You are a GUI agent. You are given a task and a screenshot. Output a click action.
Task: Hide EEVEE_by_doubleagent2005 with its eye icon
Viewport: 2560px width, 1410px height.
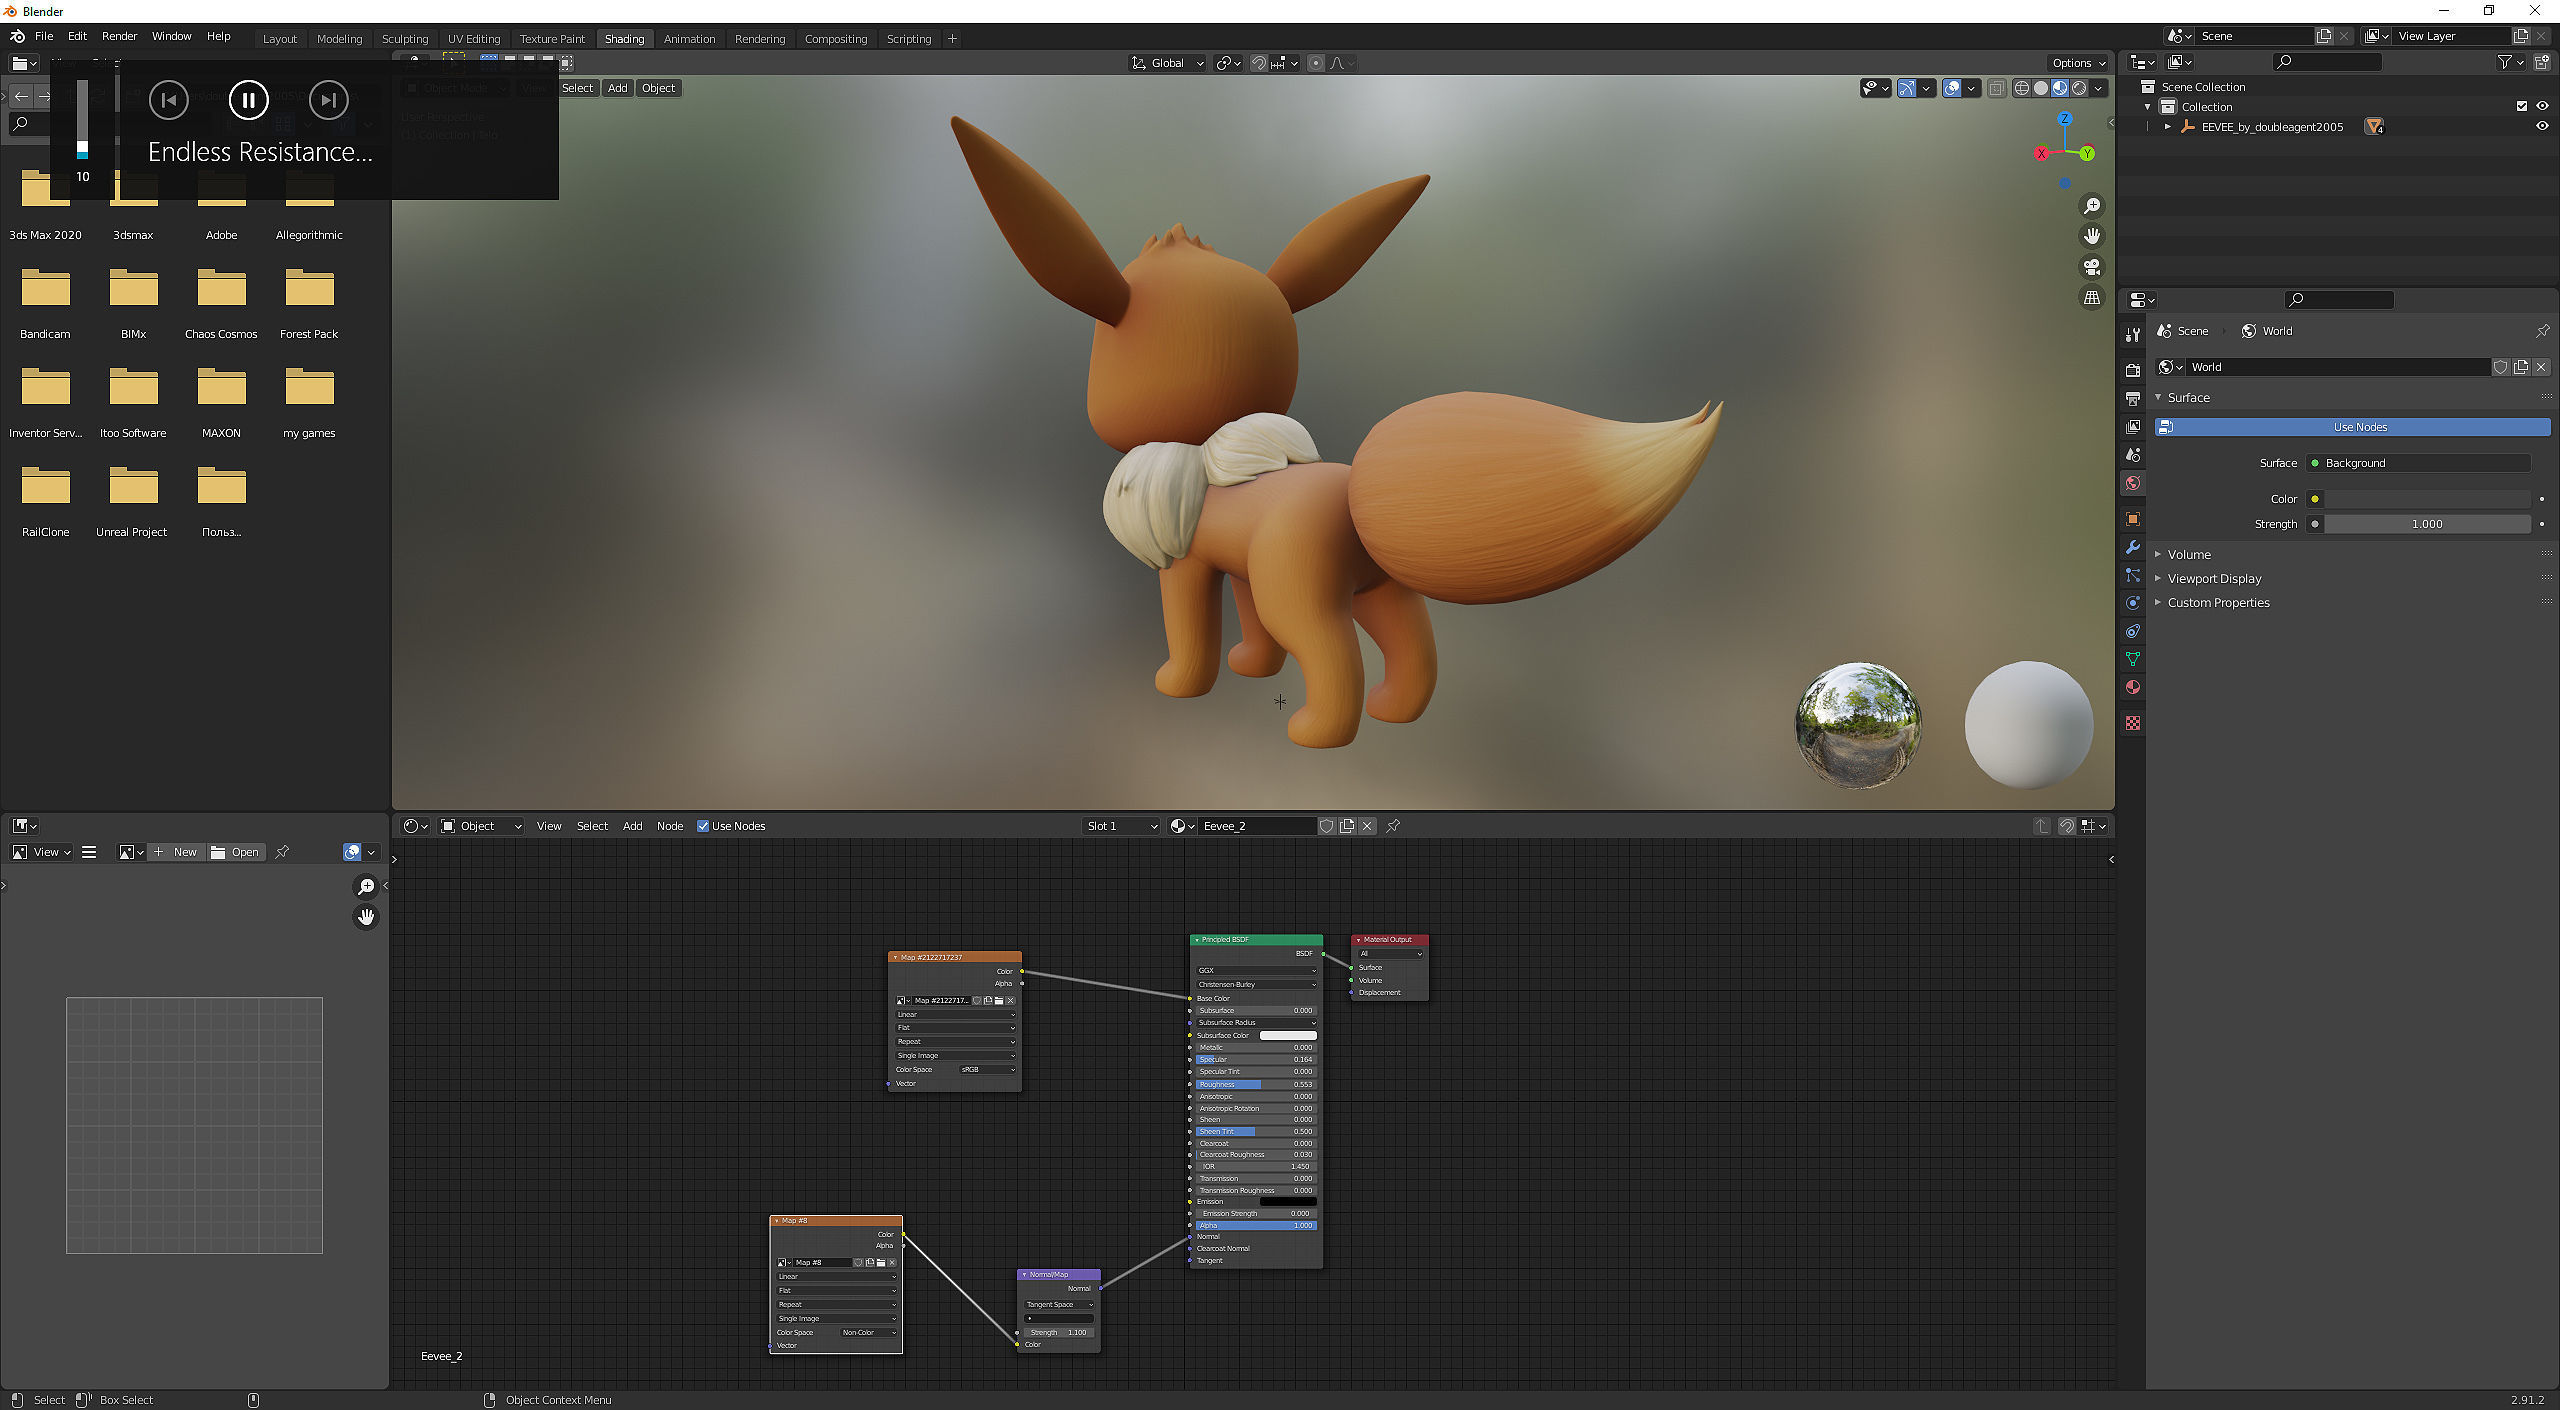[2542, 127]
